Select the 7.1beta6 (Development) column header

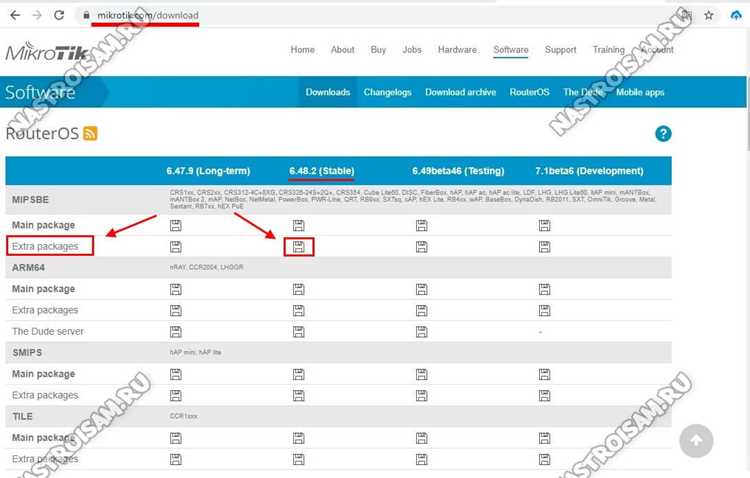[x=589, y=171]
